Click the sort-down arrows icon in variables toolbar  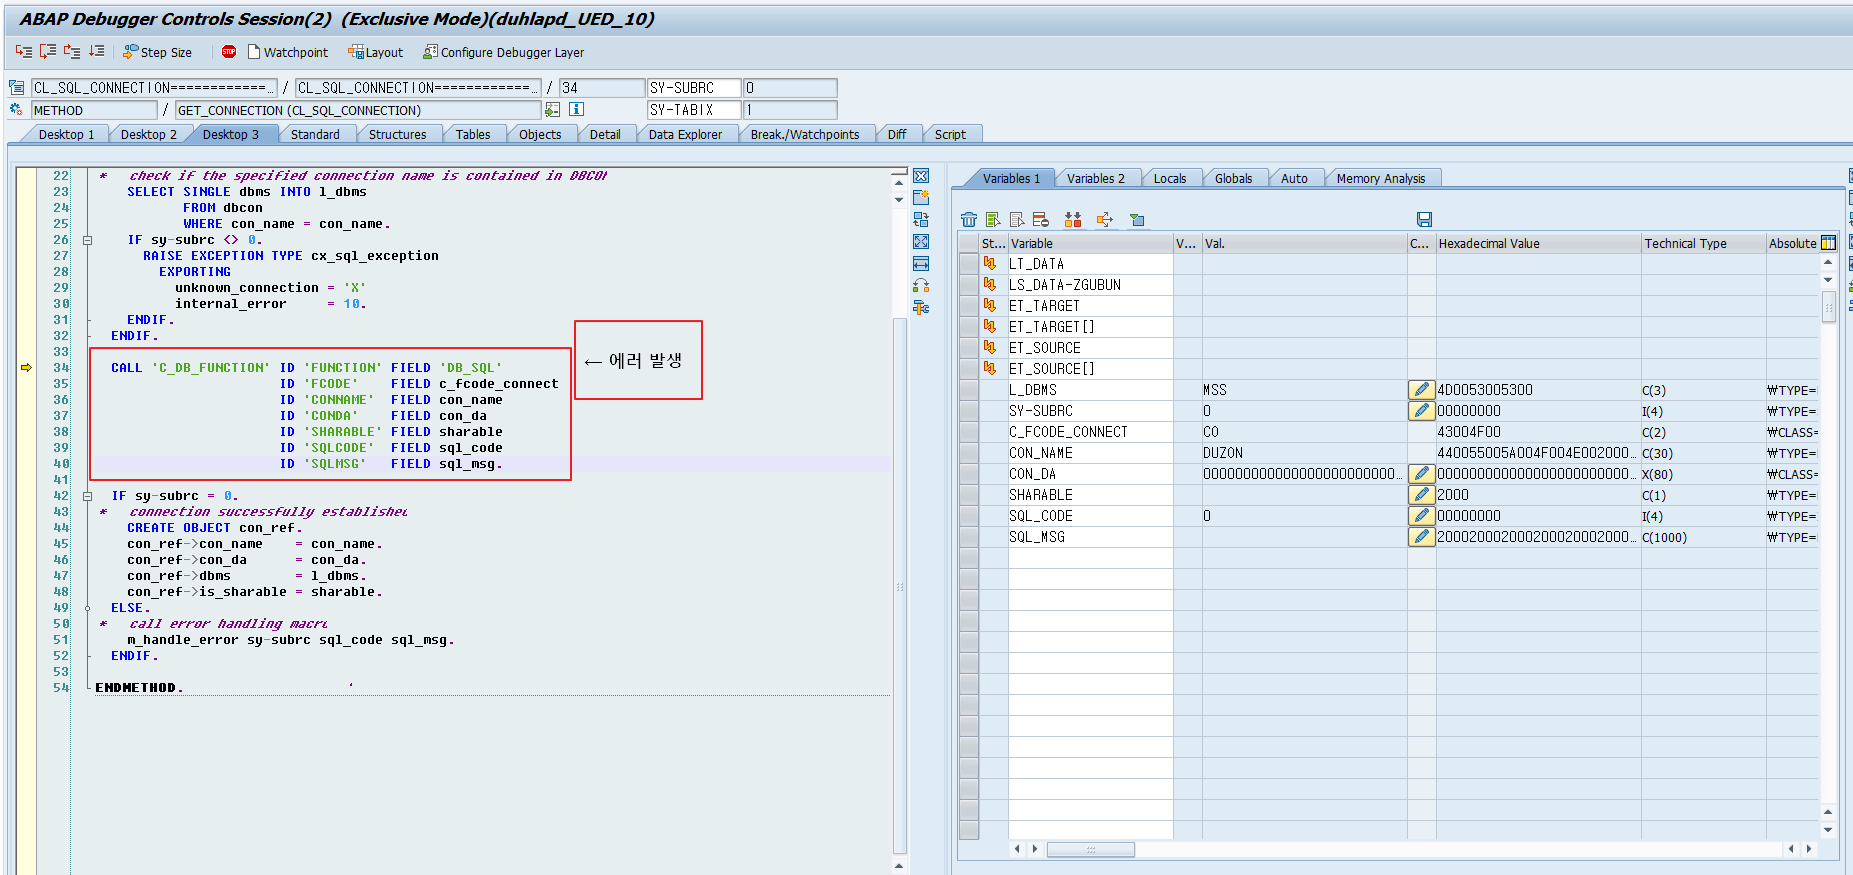[x=1073, y=219]
